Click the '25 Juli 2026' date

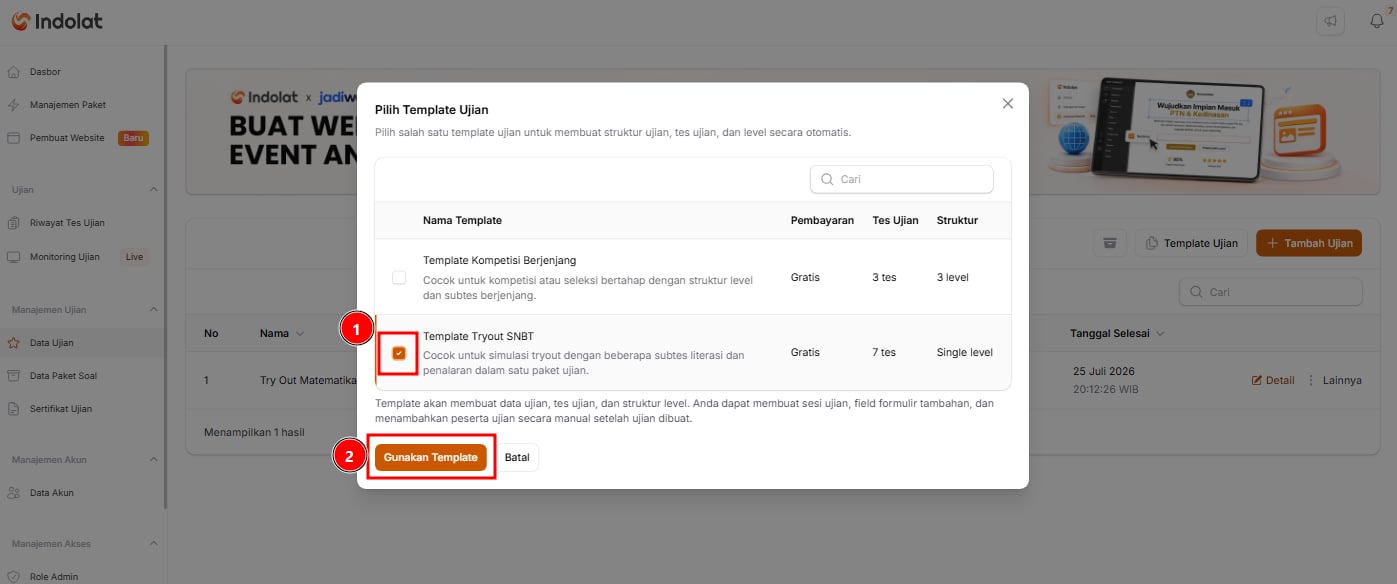(1102, 370)
